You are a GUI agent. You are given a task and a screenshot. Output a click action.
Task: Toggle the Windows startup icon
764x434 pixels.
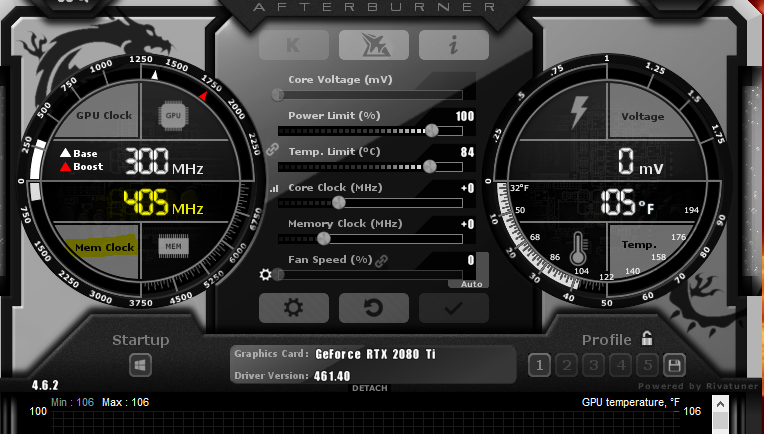pos(140,365)
